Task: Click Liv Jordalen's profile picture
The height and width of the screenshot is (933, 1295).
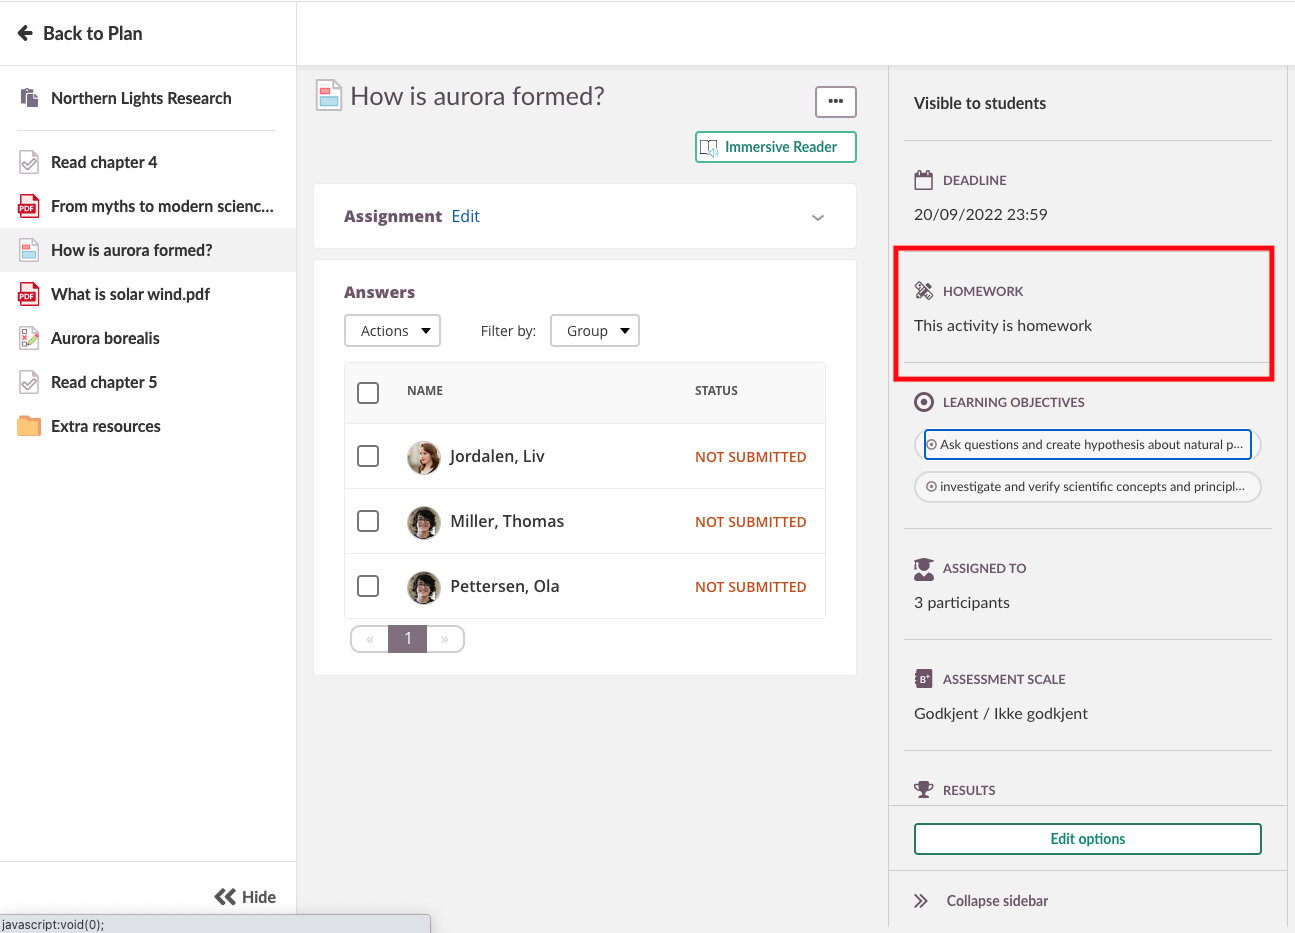Action: click(x=424, y=457)
